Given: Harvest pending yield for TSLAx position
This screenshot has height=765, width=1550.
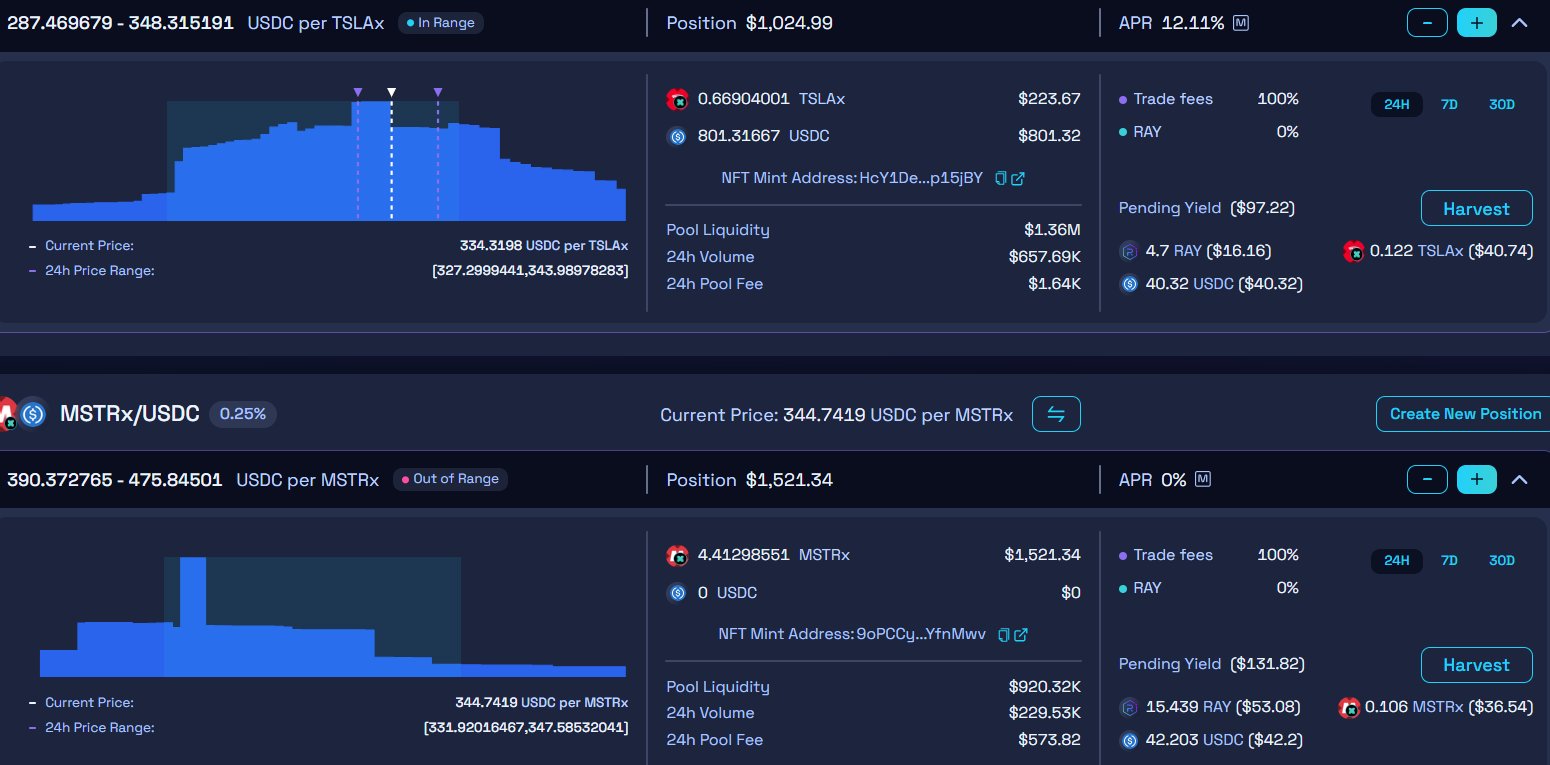Looking at the screenshot, I should point(1476,208).
